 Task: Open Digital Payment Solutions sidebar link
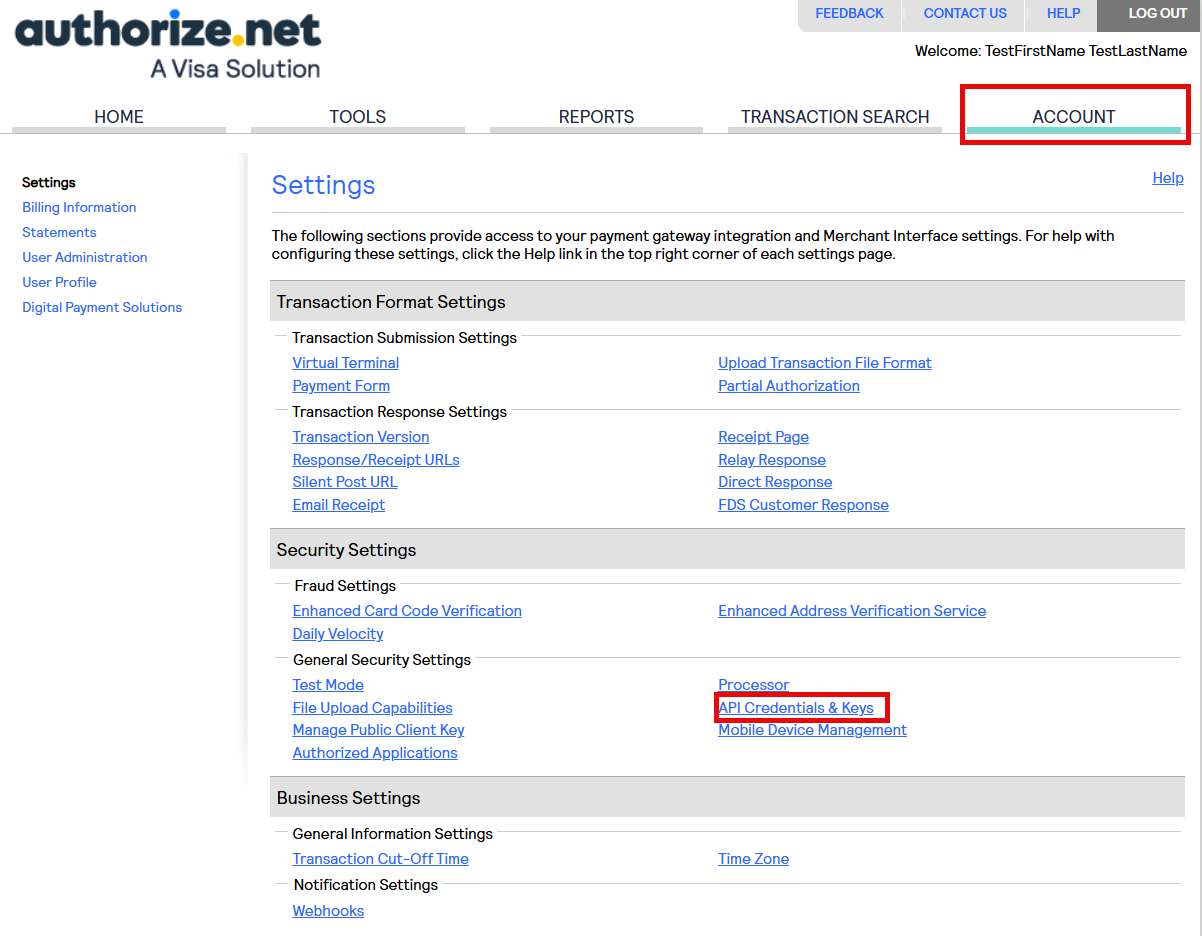pos(102,307)
